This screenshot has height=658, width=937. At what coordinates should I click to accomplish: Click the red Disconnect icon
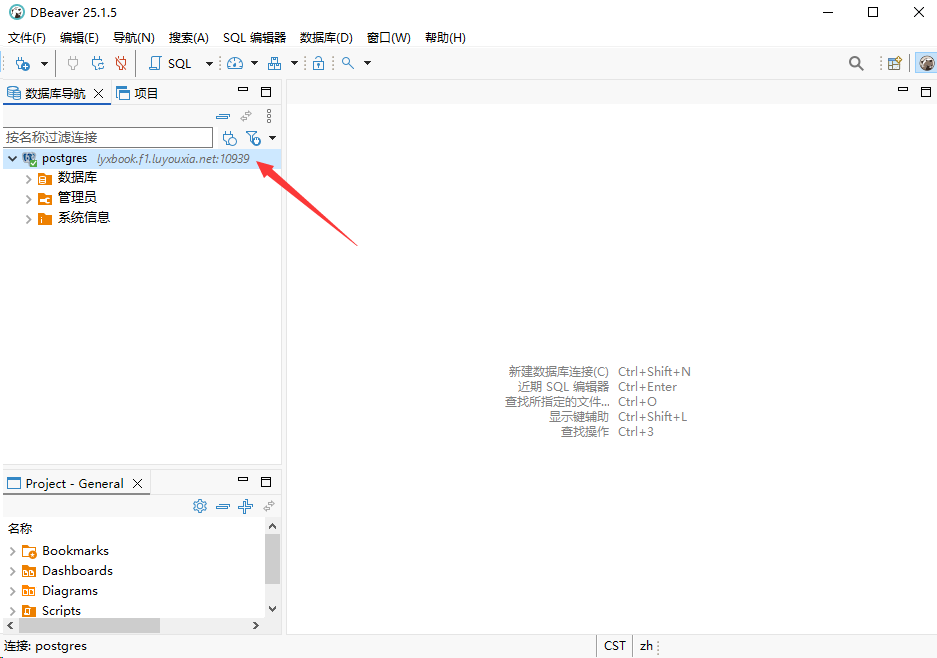click(x=121, y=63)
